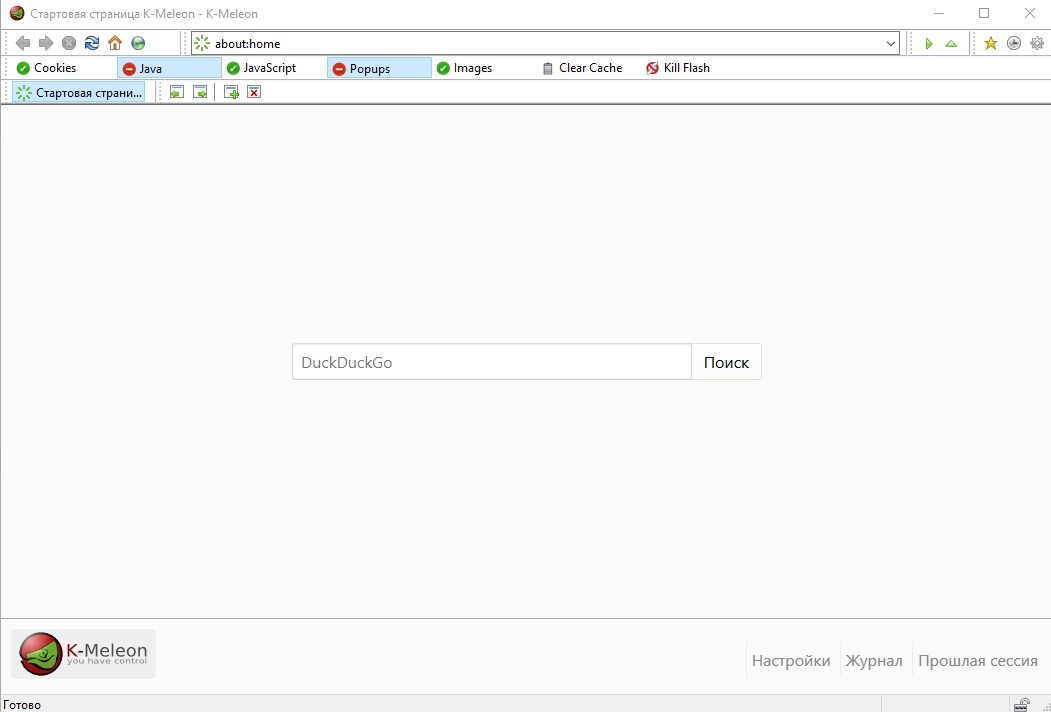Open the Настройки link
The width and height of the screenshot is (1051, 712).
[791, 661]
